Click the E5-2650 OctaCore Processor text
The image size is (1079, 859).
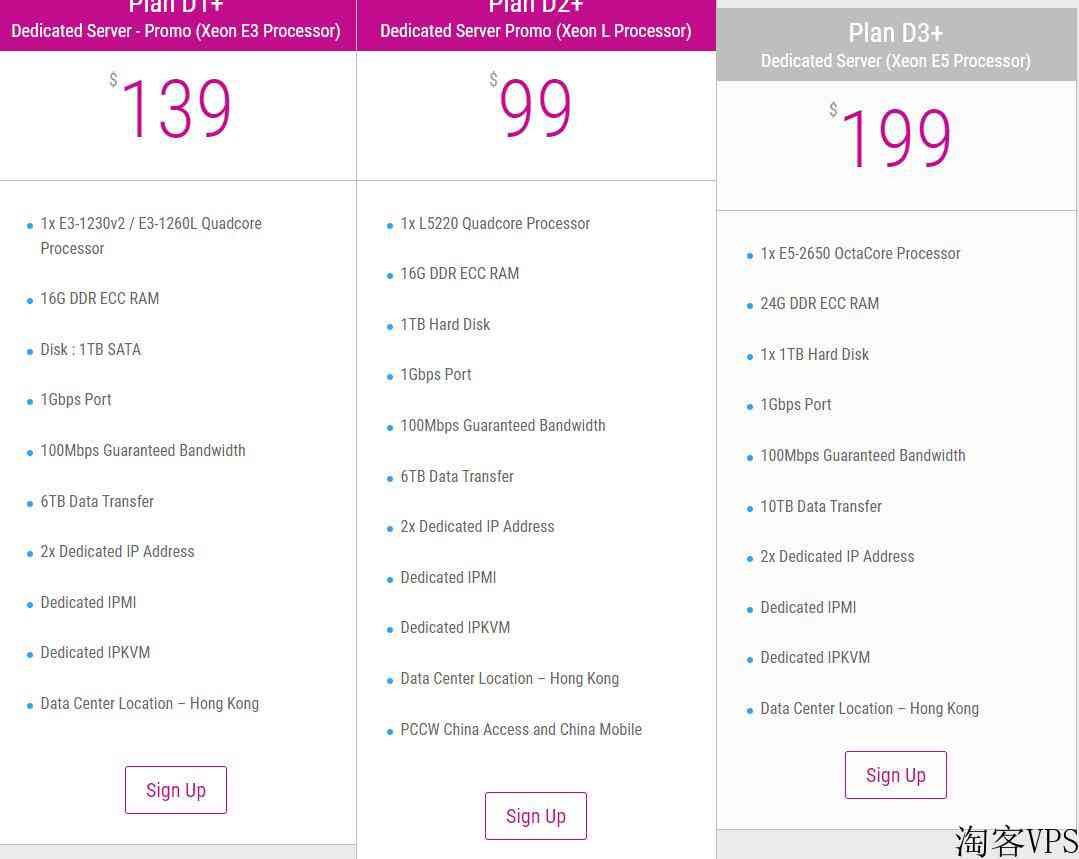point(860,254)
